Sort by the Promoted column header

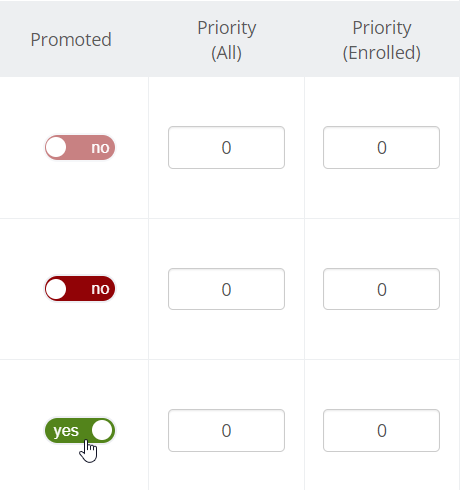71,40
